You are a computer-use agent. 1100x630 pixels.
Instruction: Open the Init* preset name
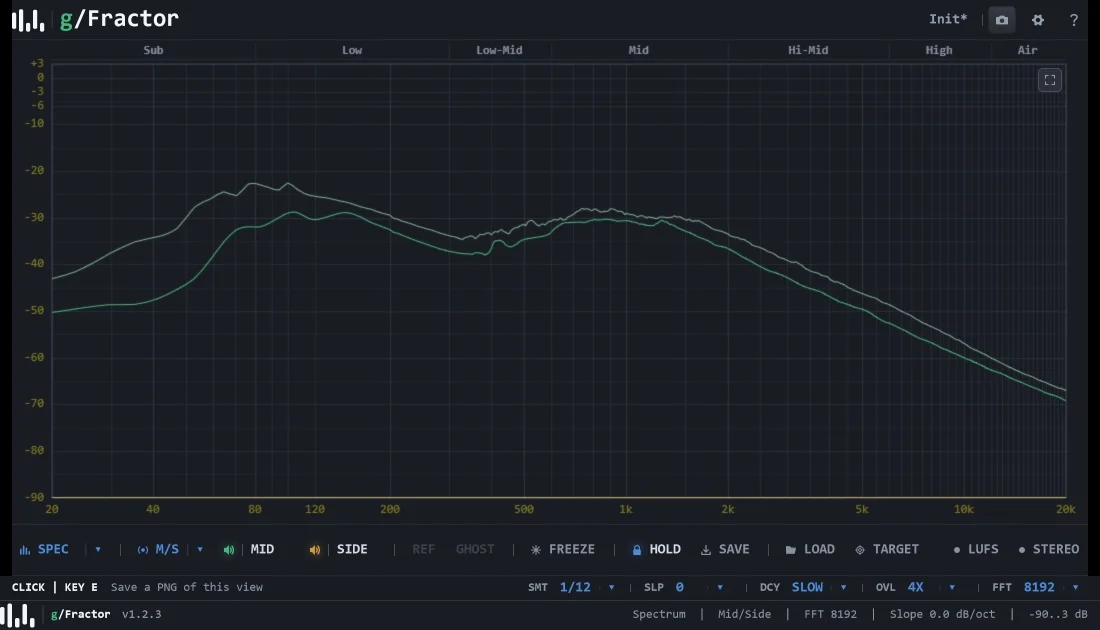point(948,19)
